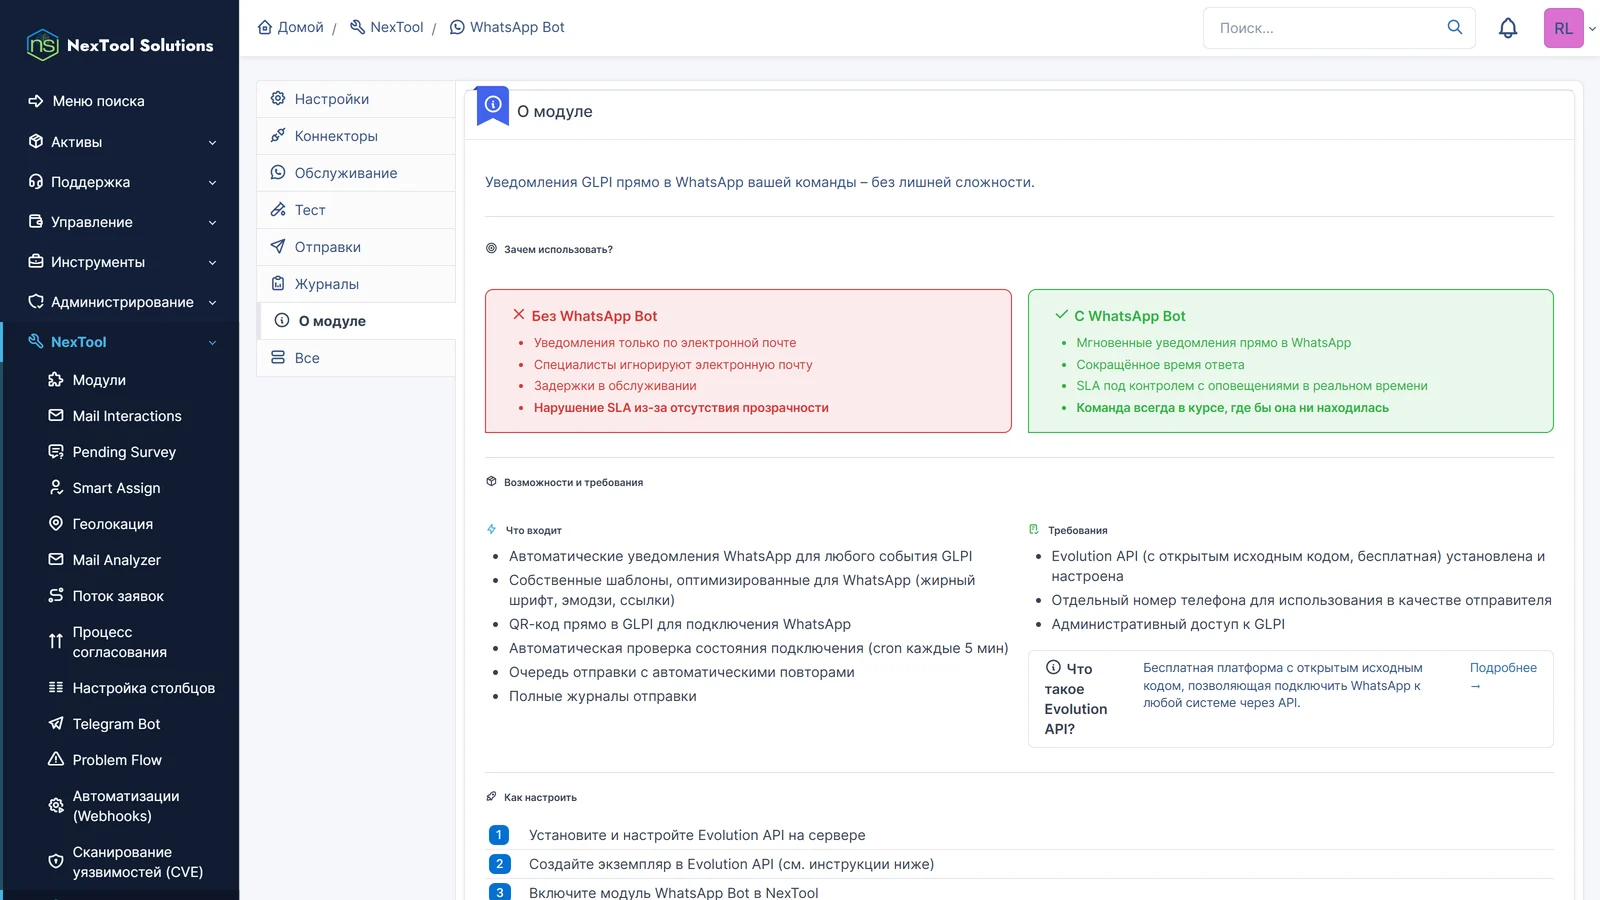Expand the Инструменты menu chevron
Image resolution: width=1600 pixels, height=900 pixels.
(212, 262)
